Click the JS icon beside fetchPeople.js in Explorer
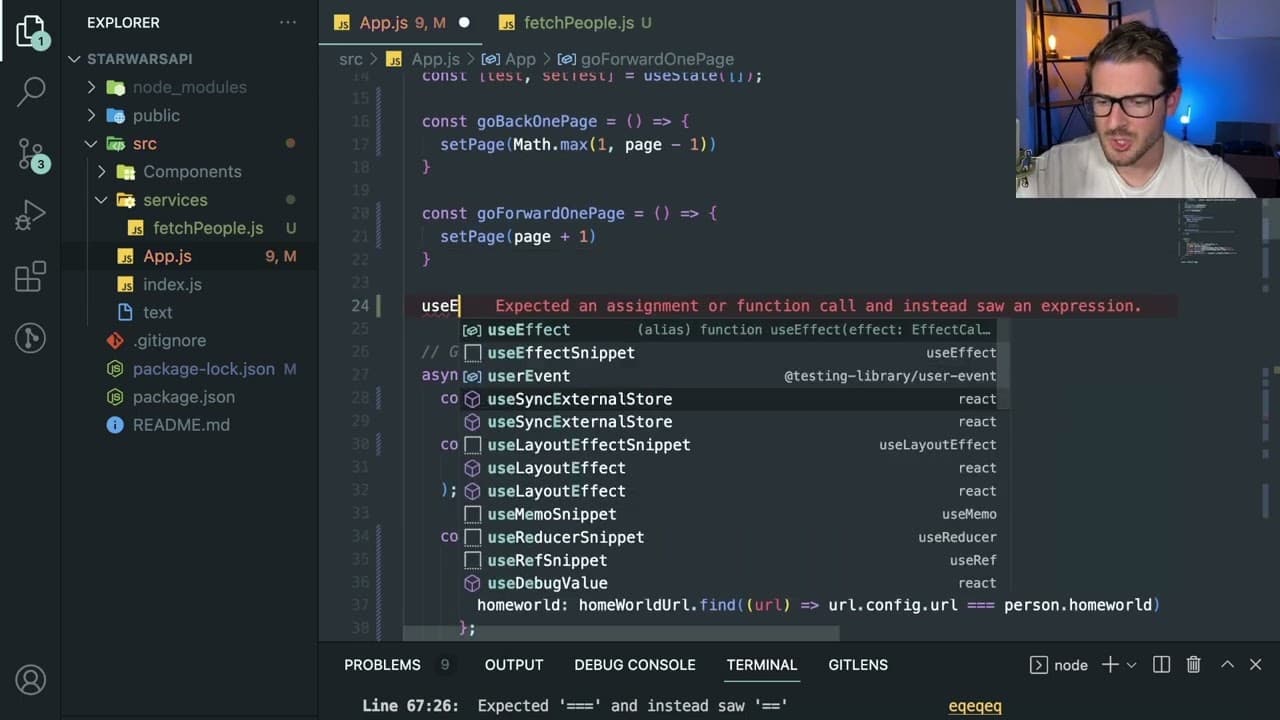The width and height of the screenshot is (1280, 720). click(x=136, y=228)
